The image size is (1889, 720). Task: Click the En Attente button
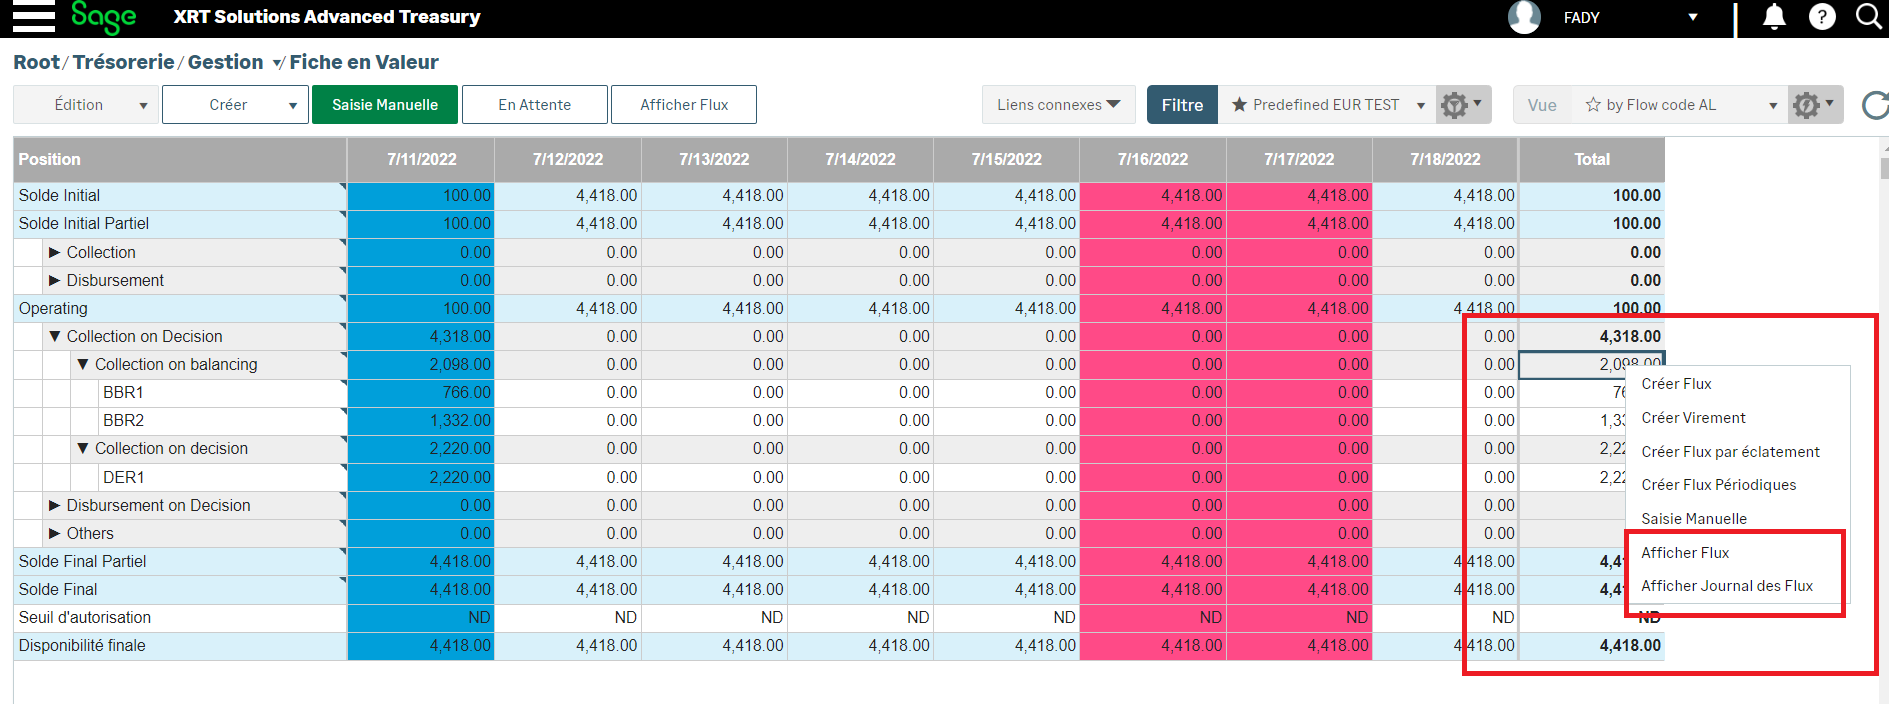pos(535,105)
